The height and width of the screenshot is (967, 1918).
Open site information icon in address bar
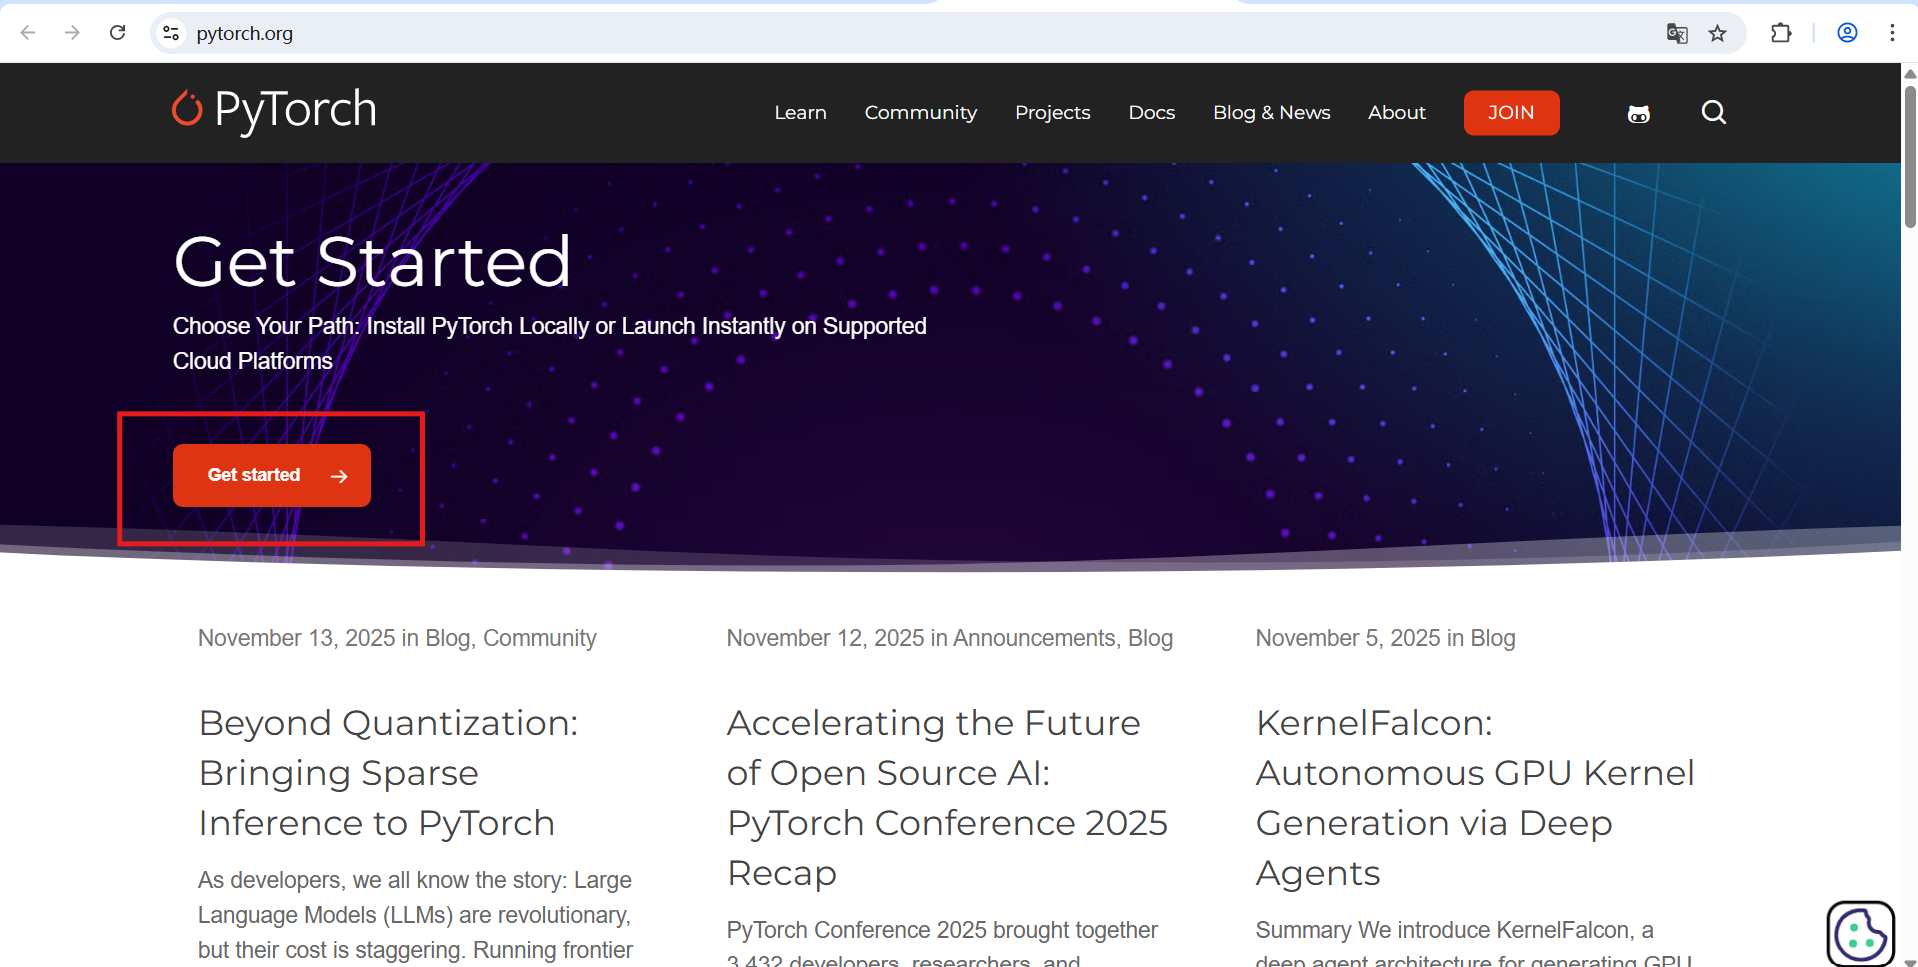(x=171, y=33)
